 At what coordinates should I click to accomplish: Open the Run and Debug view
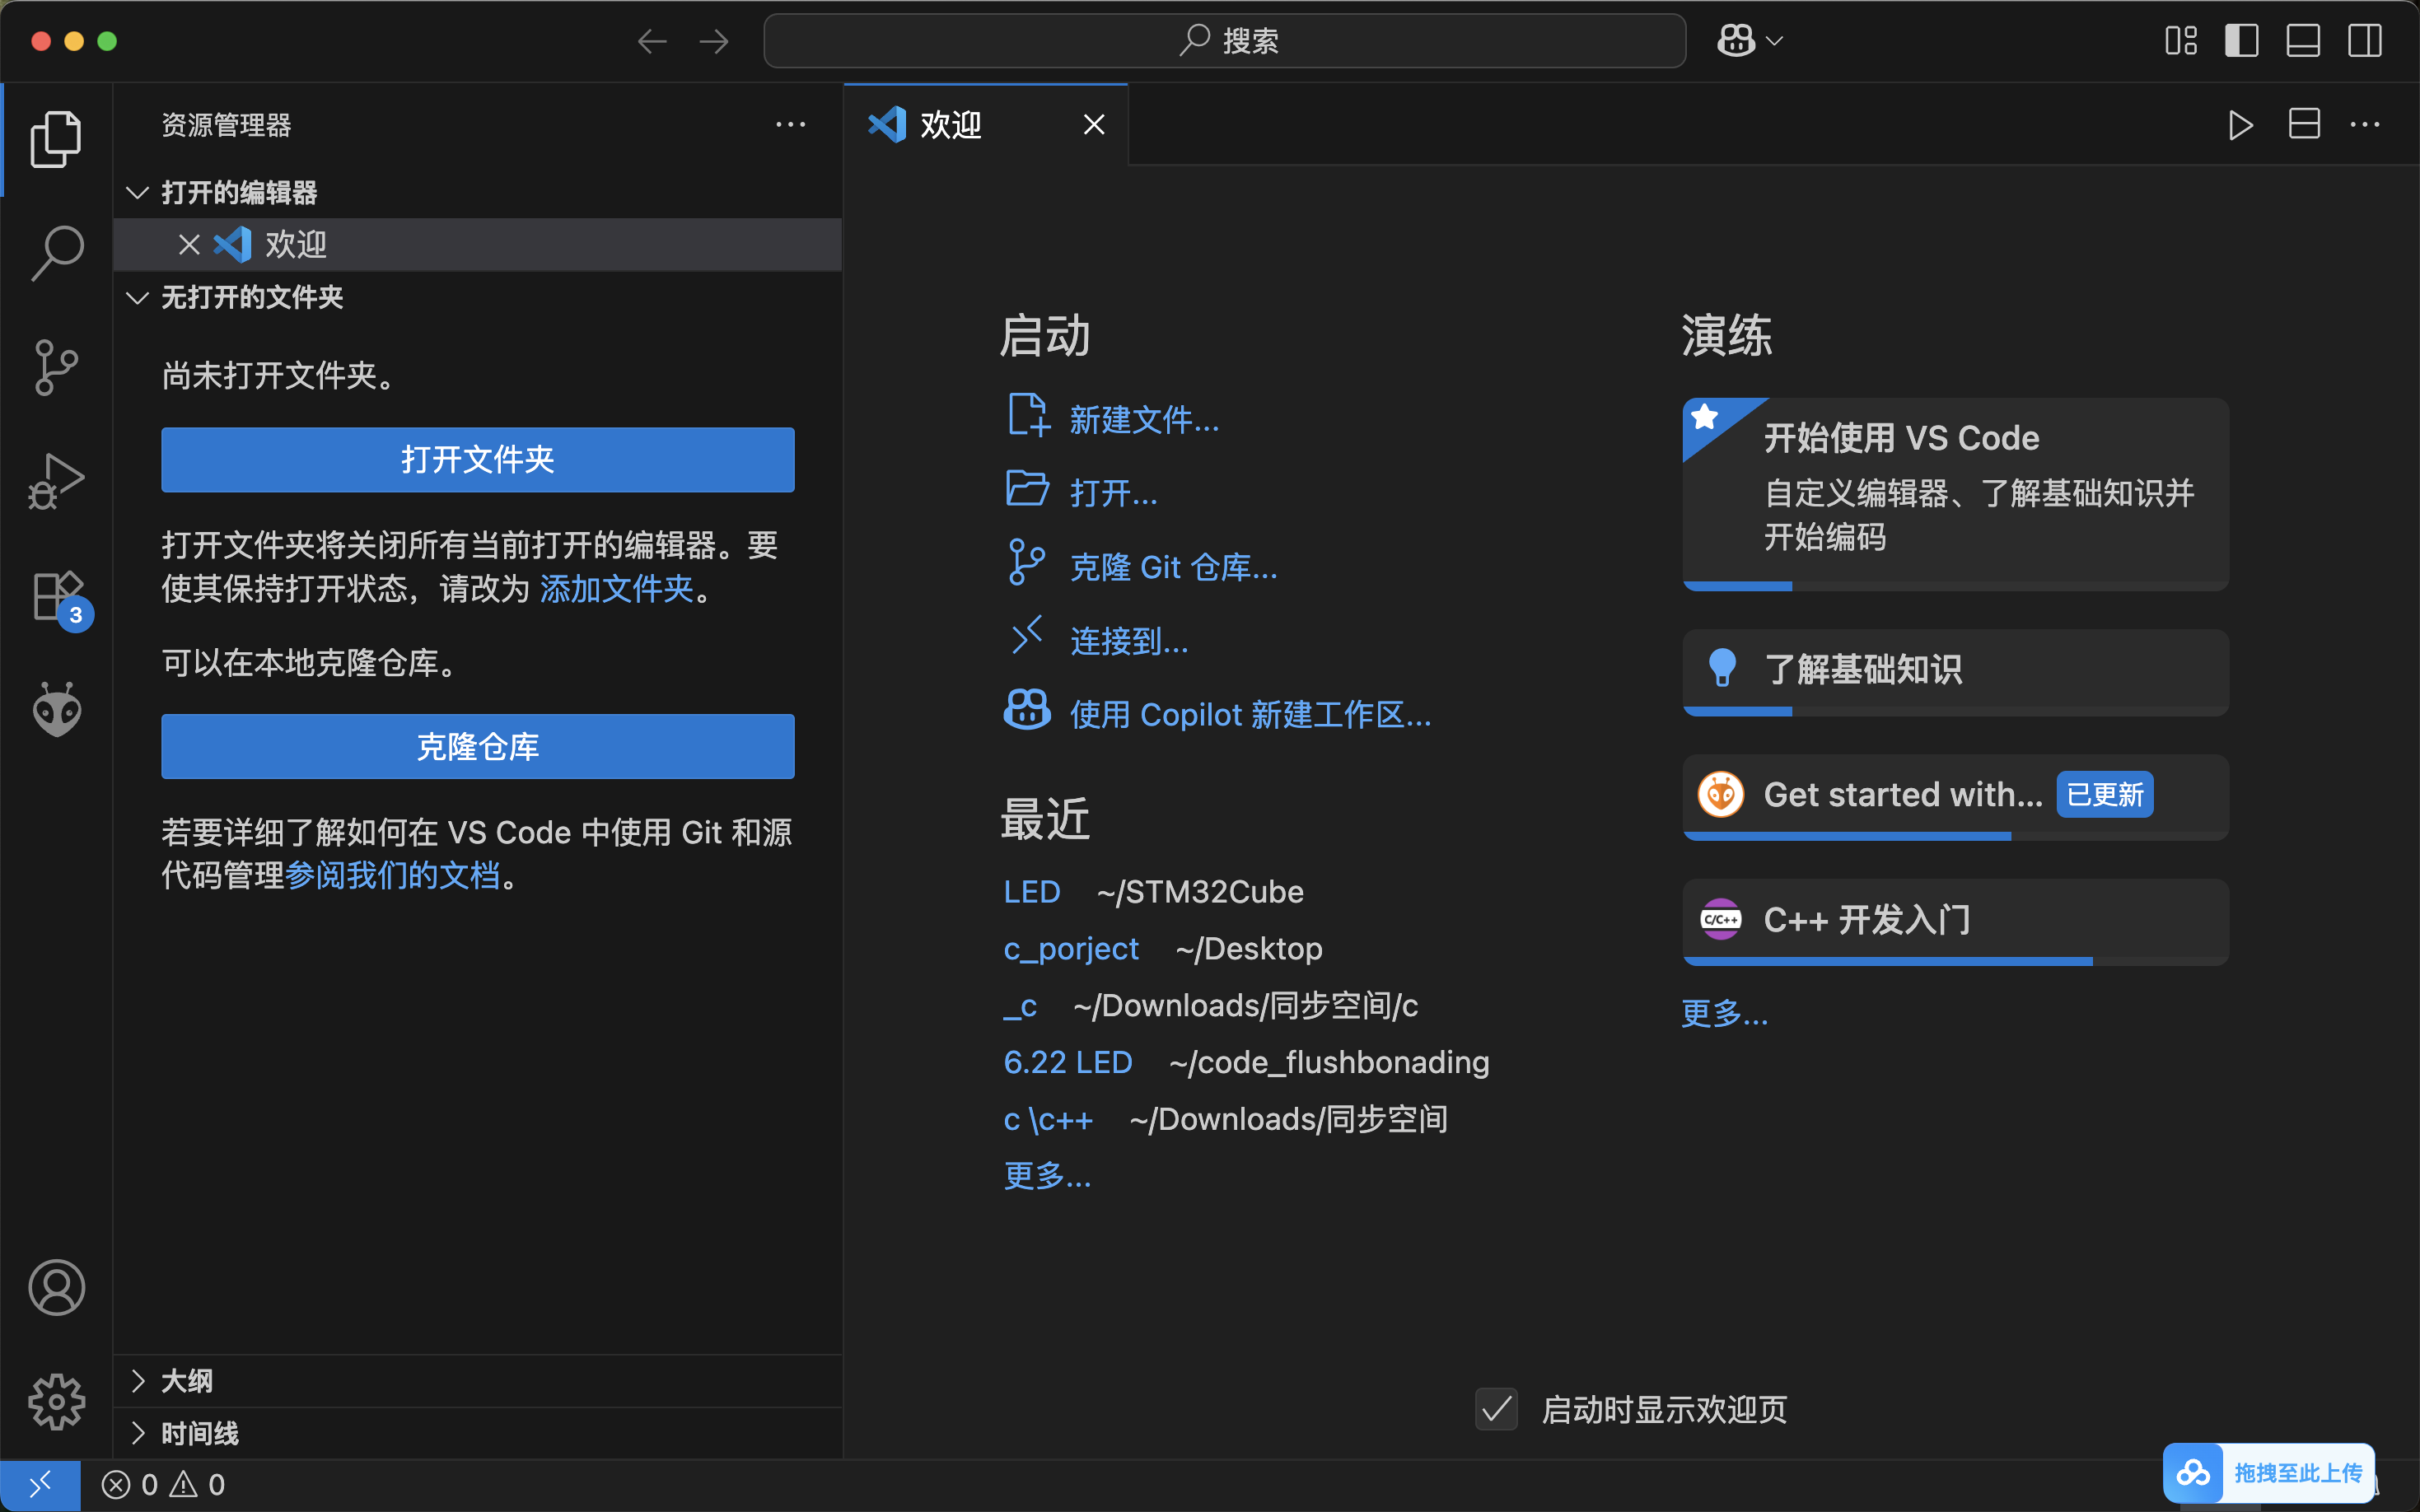tap(56, 481)
